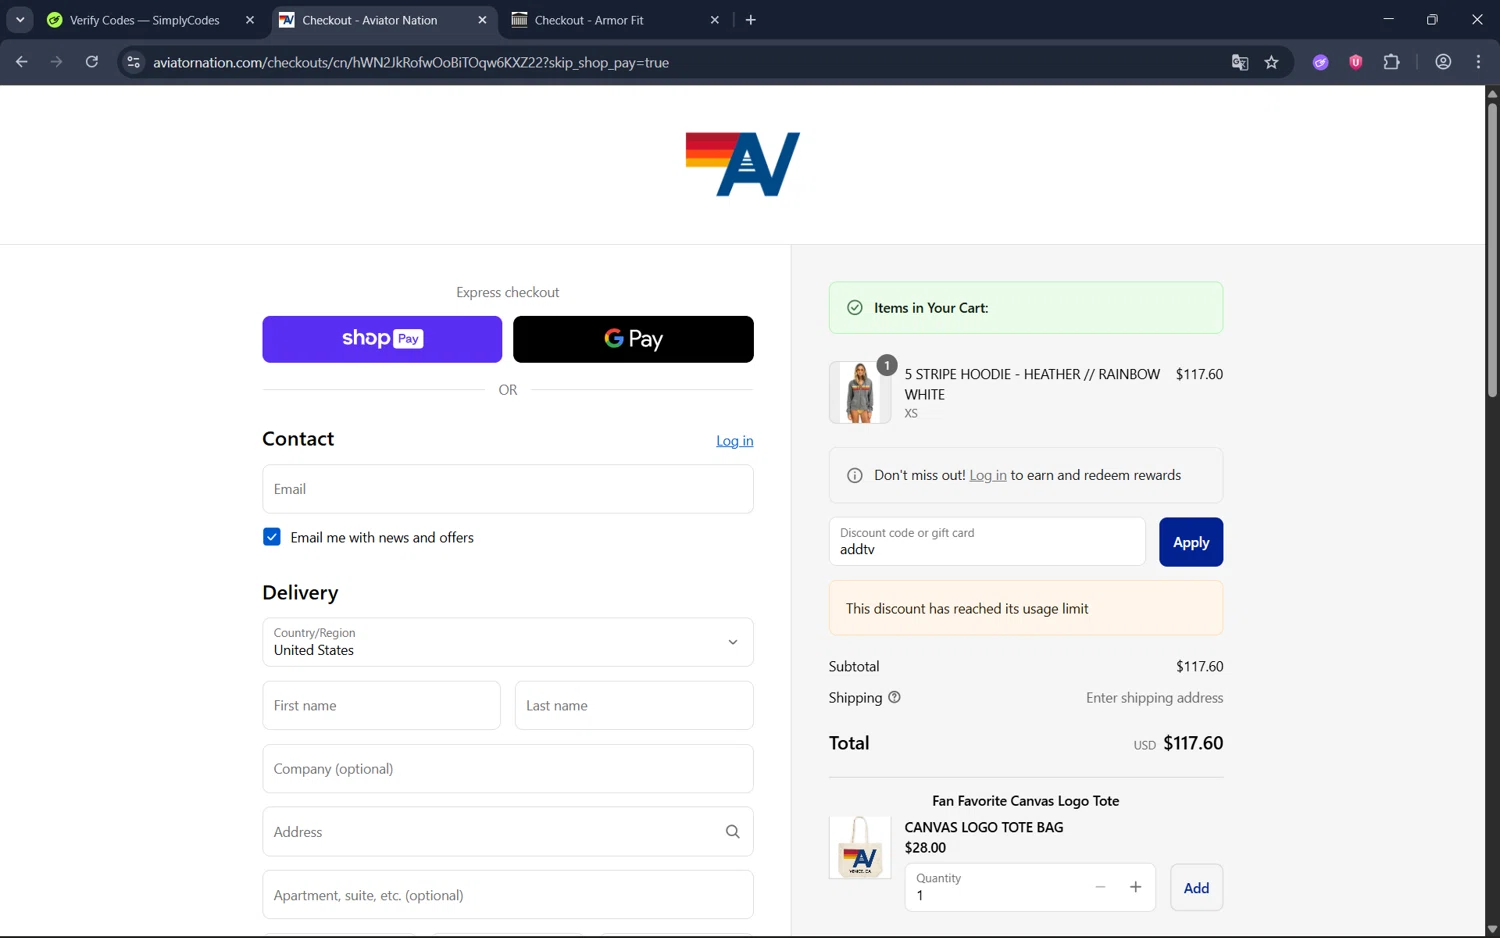Open the browser profile icon
Viewport: 1500px width, 938px height.
pos(1443,62)
